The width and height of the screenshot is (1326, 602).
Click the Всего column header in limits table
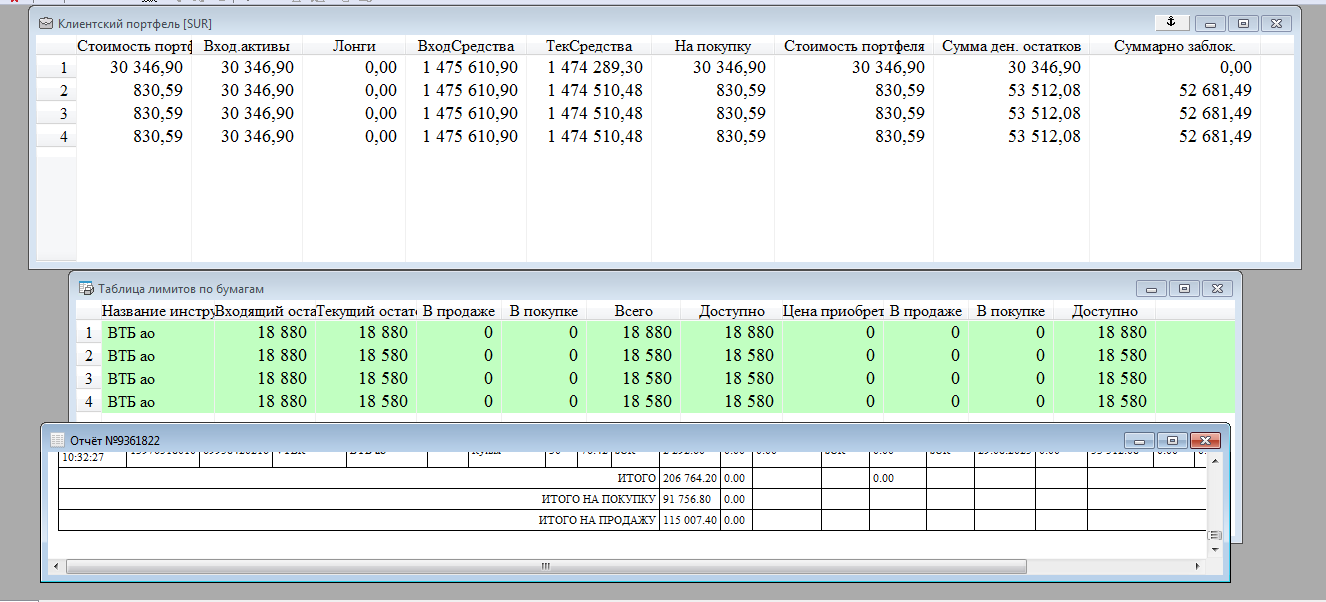[633, 311]
